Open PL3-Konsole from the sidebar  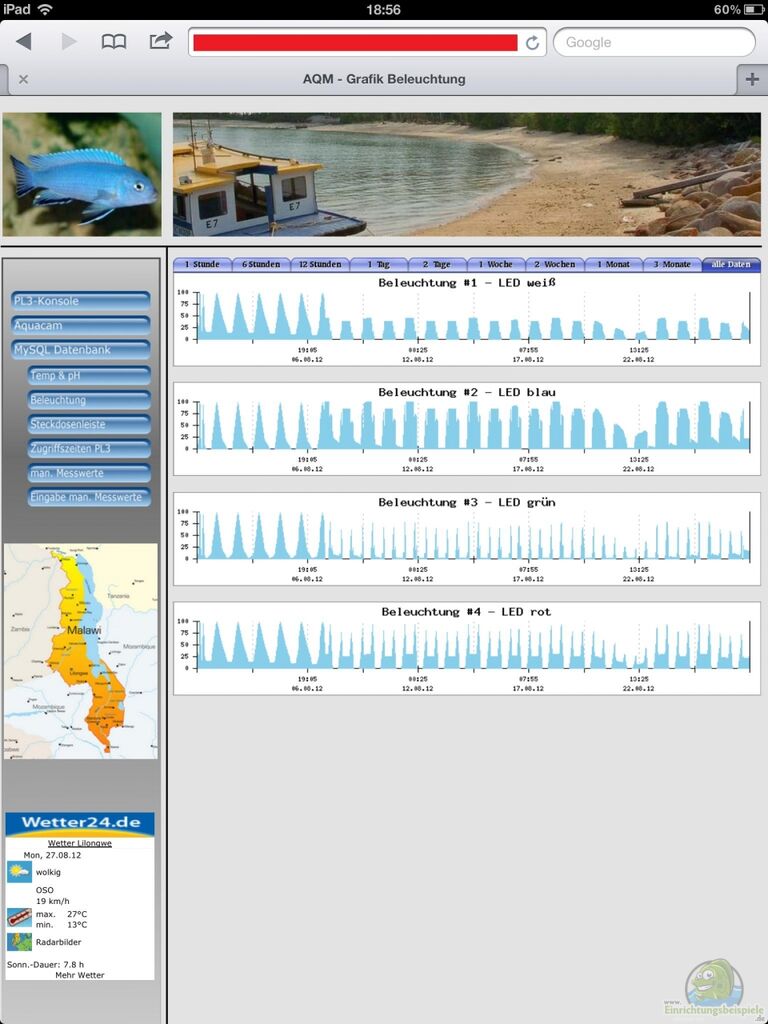pos(80,301)
